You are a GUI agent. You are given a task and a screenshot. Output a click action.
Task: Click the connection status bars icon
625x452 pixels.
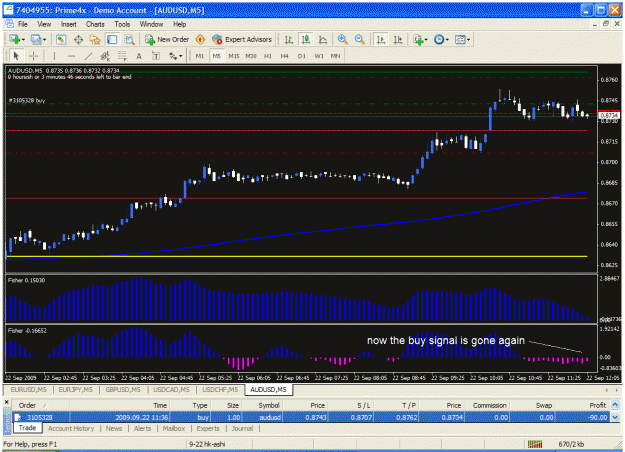click(535, 444)
